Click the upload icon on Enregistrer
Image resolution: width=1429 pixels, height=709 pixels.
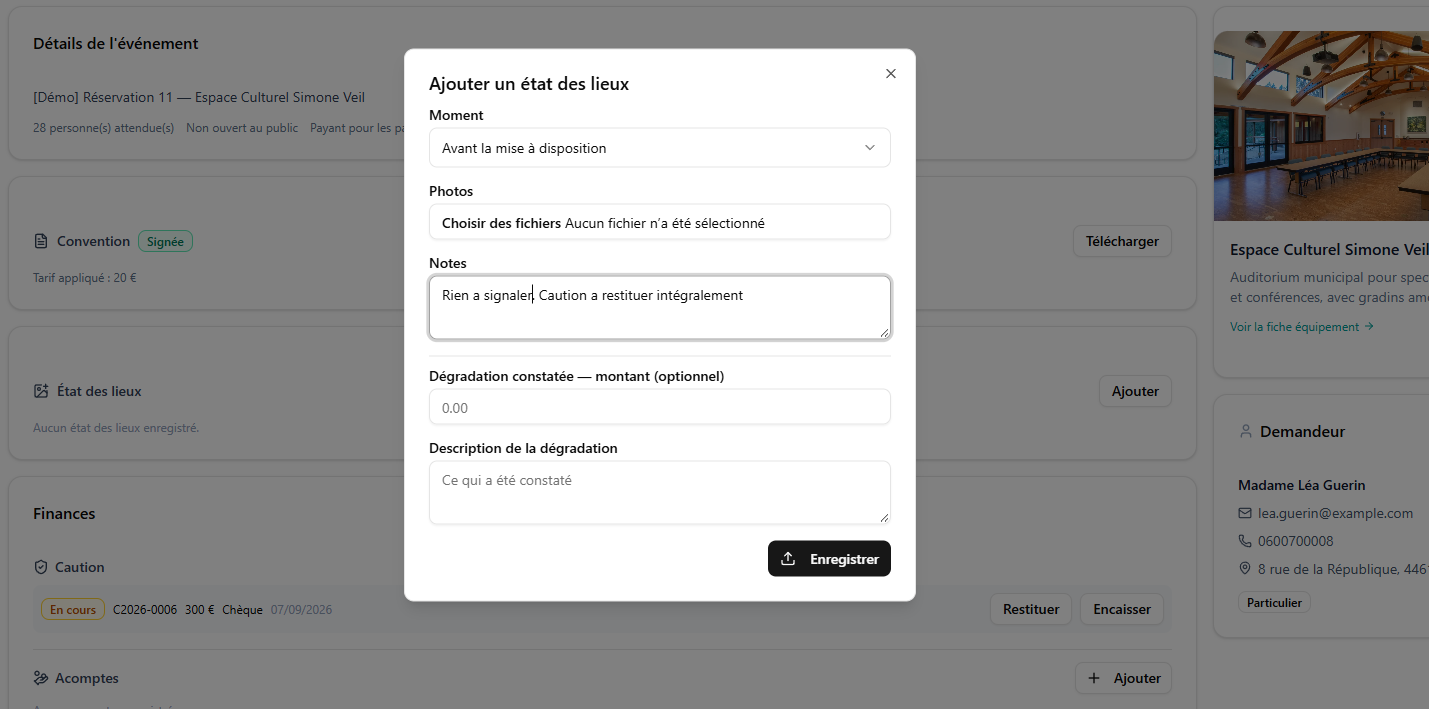pyautogui.click(x=788, y=559)
